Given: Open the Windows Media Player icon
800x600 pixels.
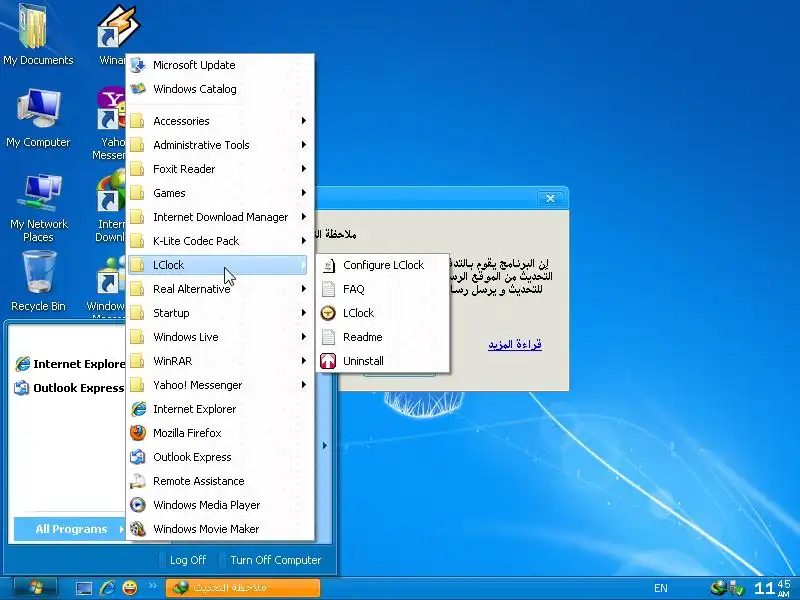Looking at the screenshot, I should [137, 505].
